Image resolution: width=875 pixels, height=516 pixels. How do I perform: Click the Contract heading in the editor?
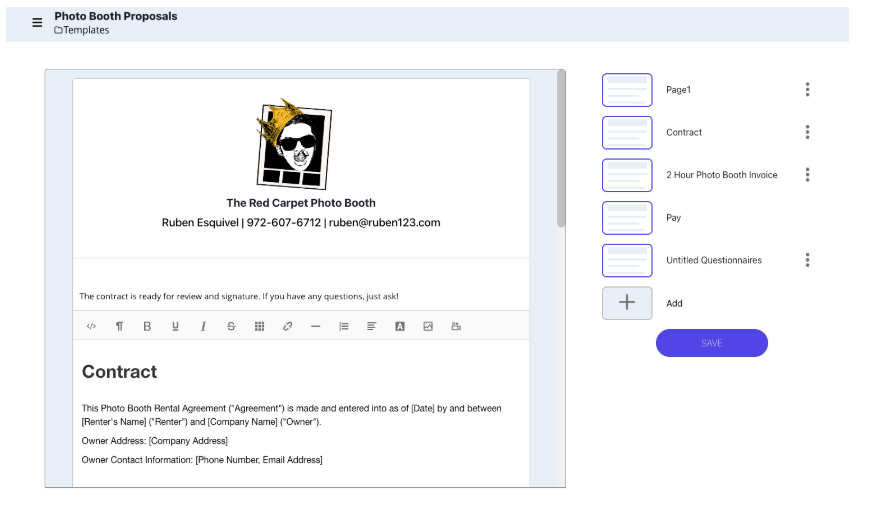(119, 372)
